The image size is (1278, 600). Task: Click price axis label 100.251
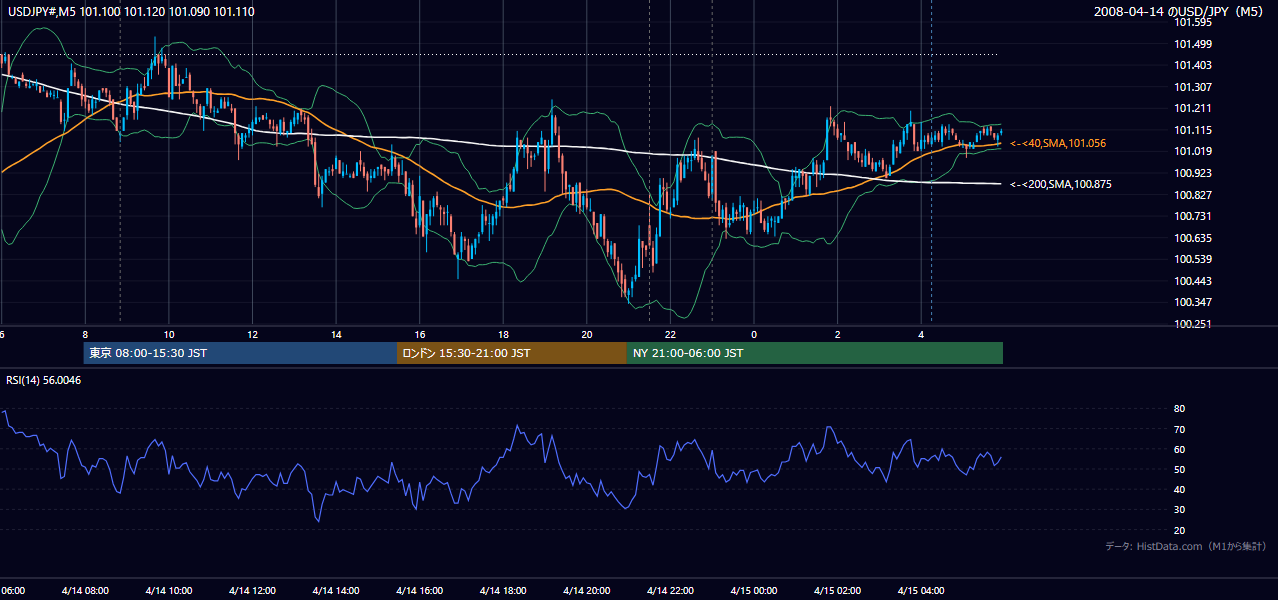coord(1192,324)
